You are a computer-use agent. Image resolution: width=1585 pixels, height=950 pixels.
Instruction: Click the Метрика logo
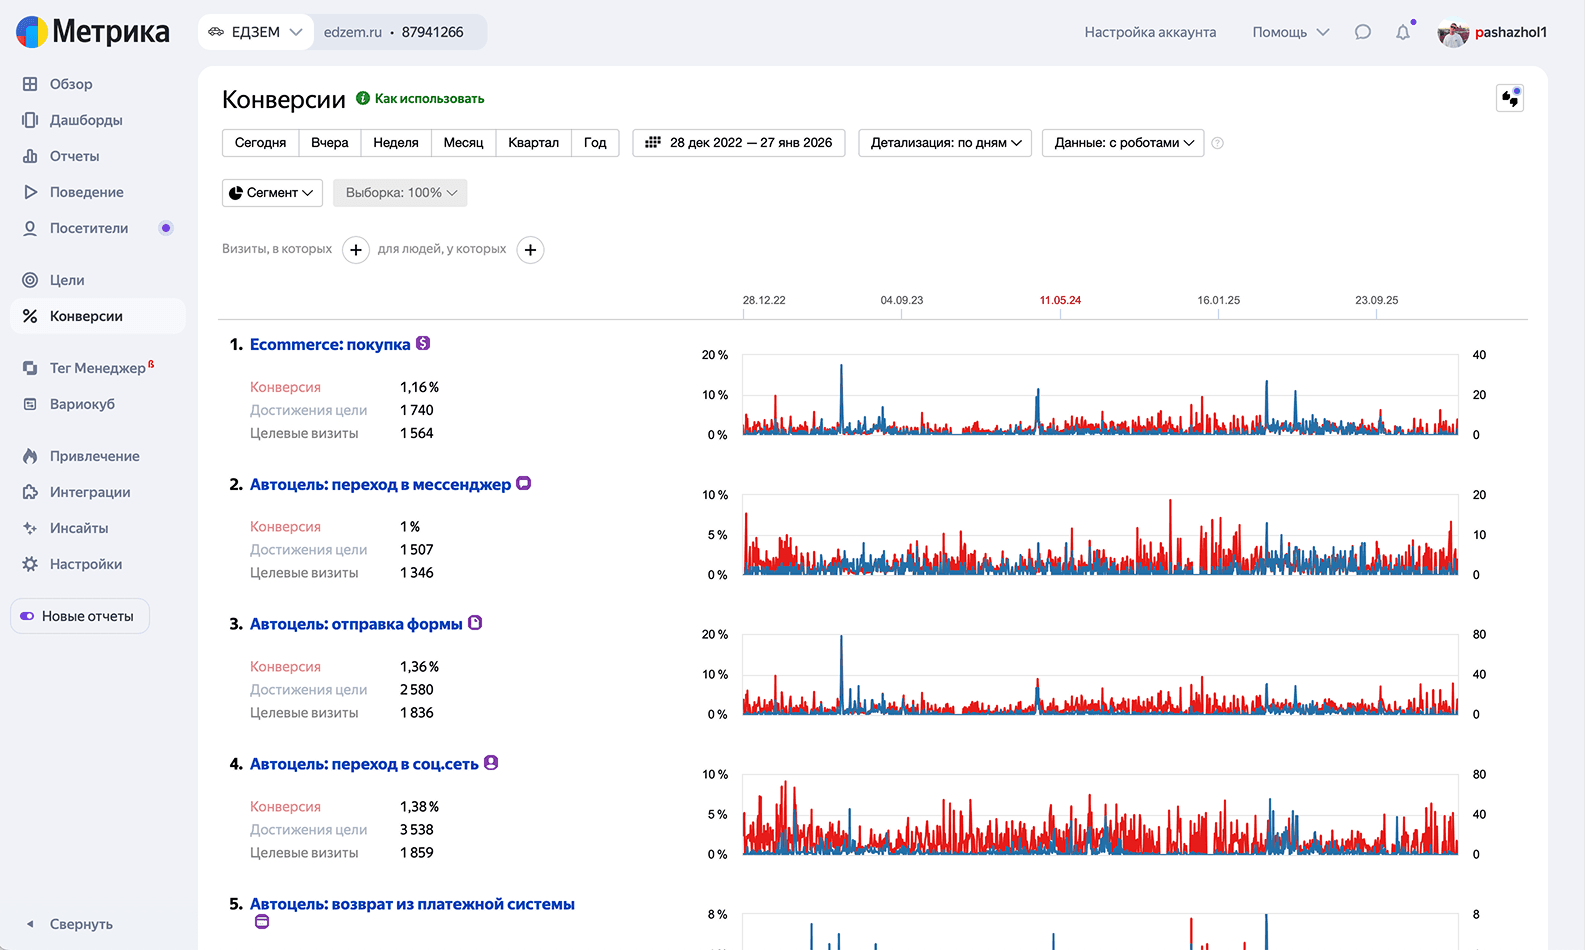[x=93, y=32]
